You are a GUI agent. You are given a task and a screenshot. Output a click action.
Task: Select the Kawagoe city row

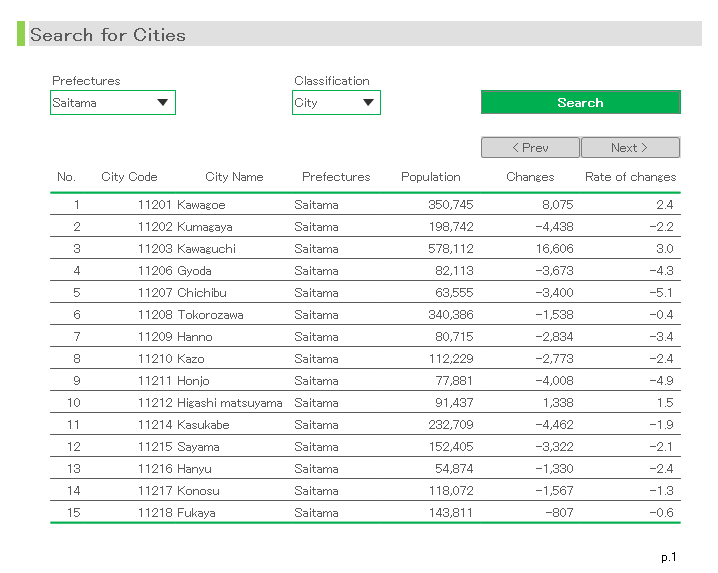[x=201, y=205]
